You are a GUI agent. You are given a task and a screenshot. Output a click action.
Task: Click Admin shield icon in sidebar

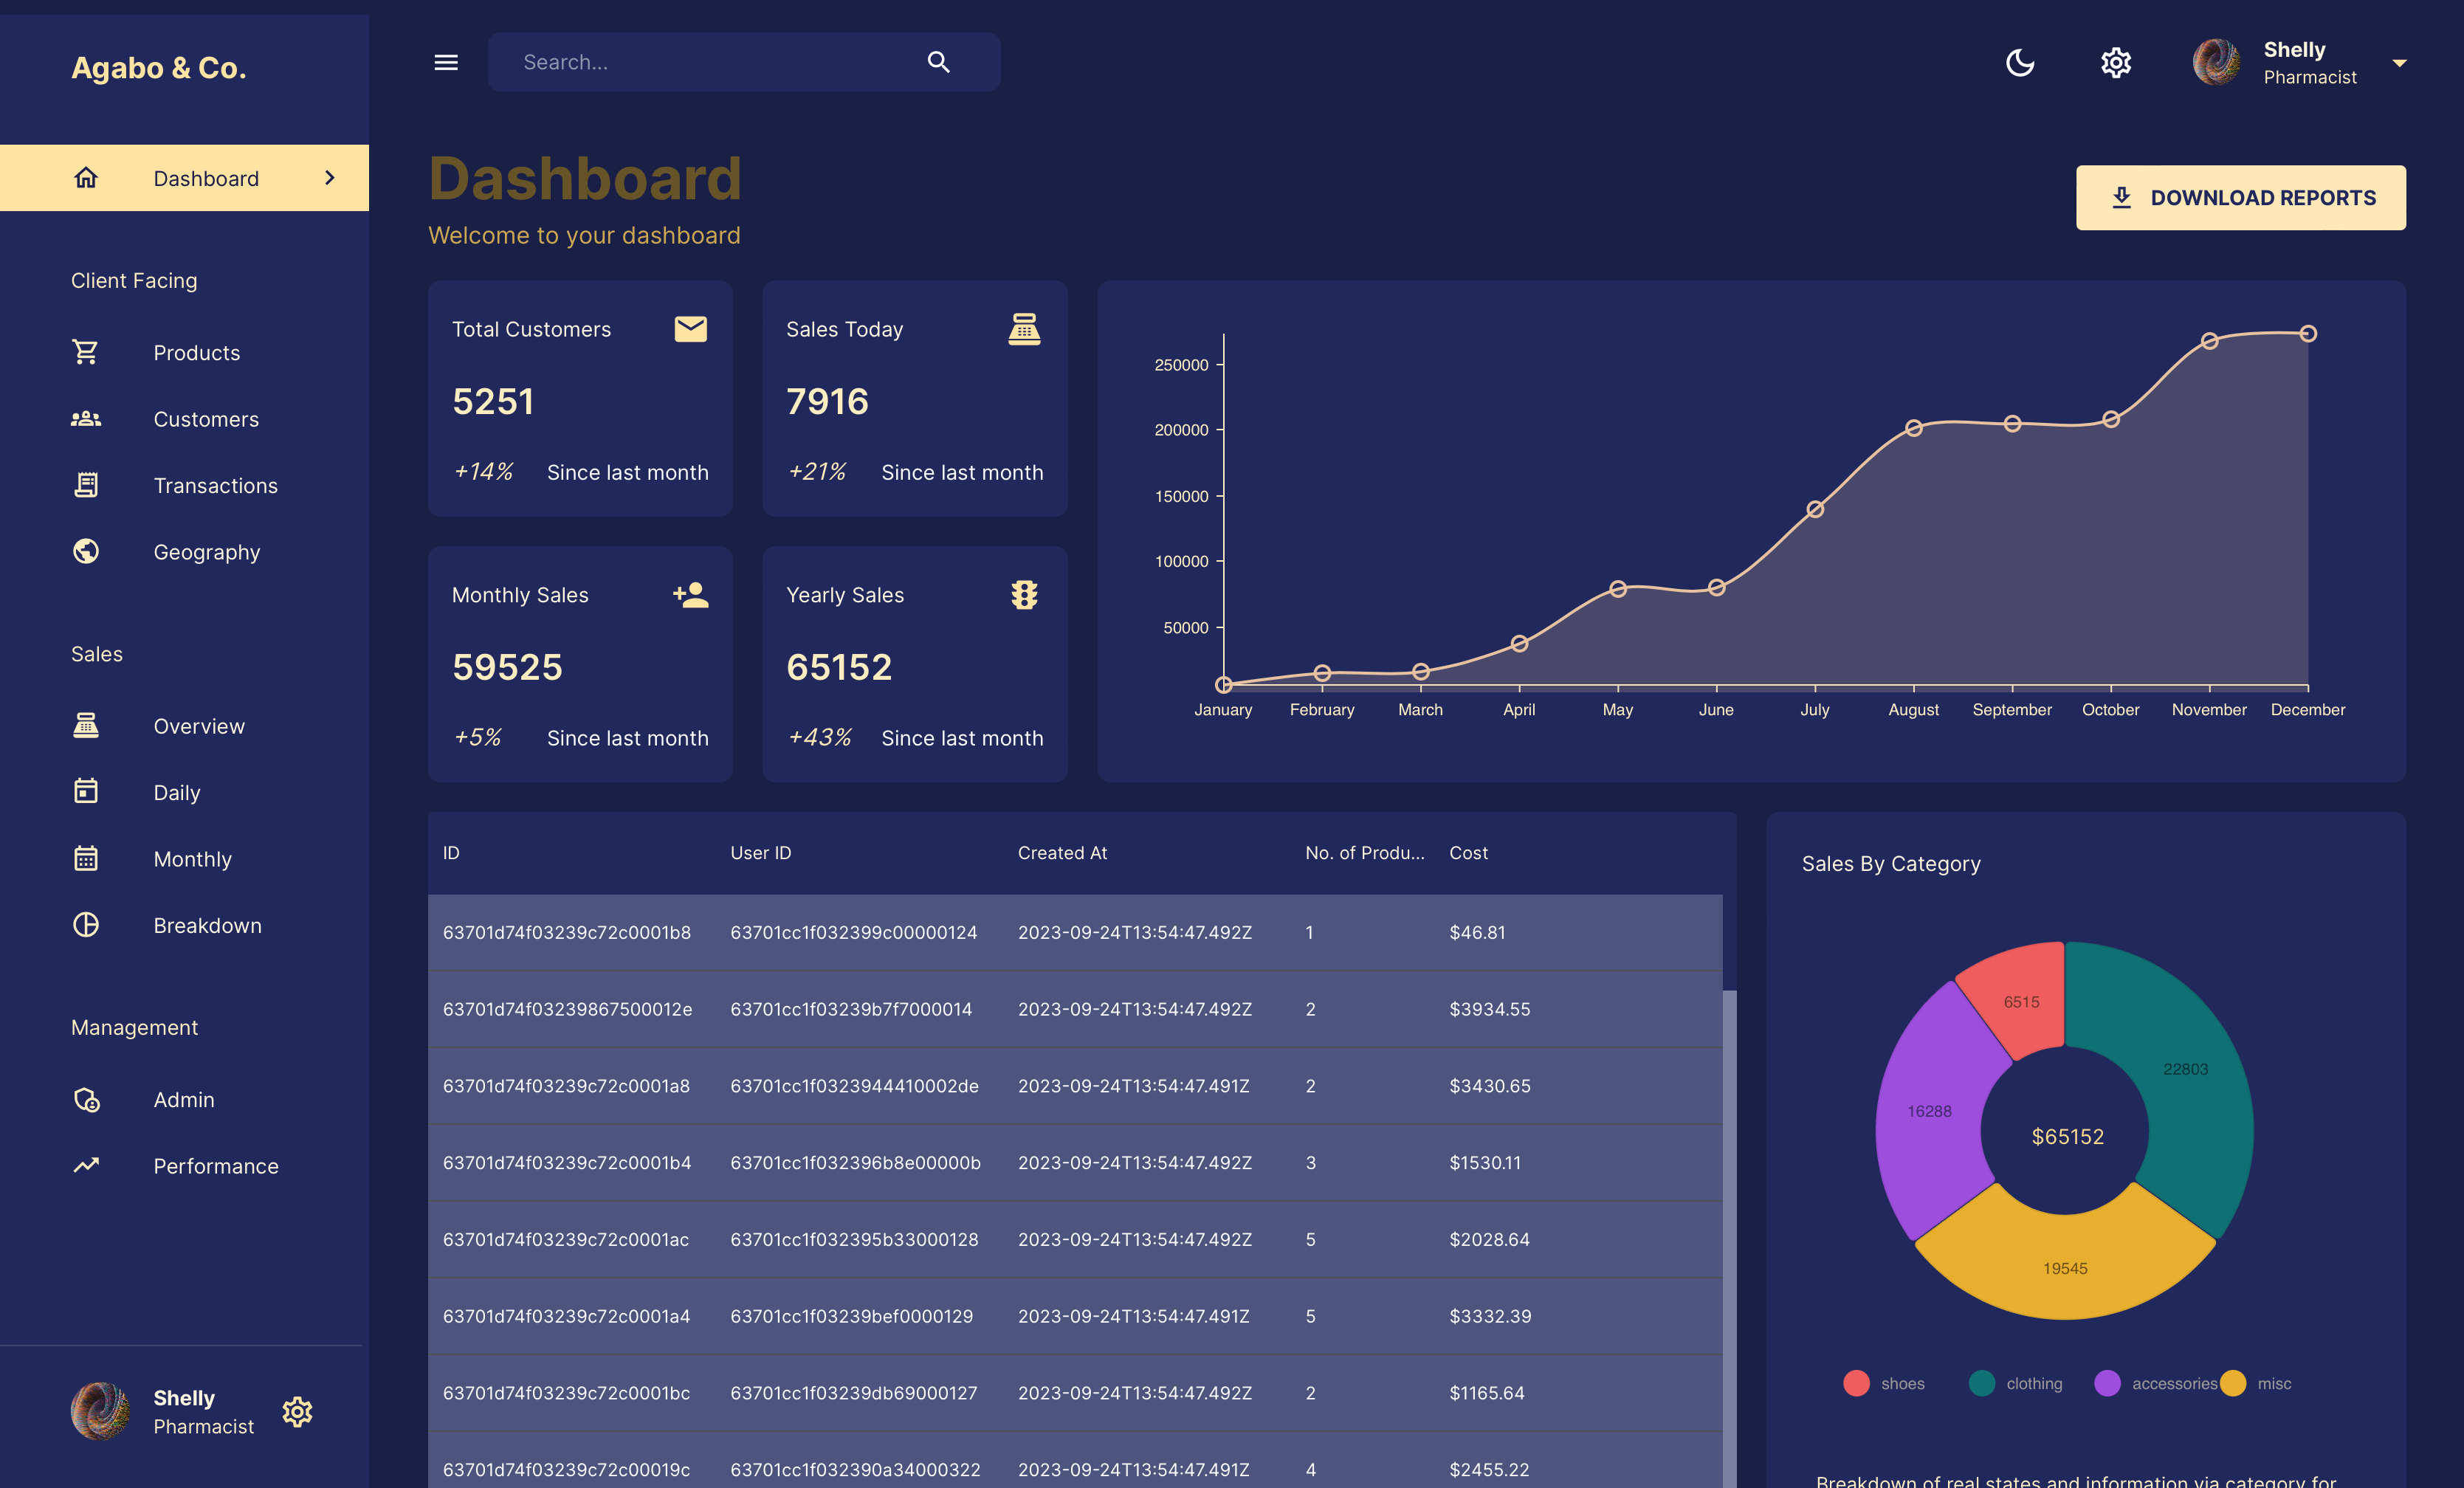pos(86,1099)
